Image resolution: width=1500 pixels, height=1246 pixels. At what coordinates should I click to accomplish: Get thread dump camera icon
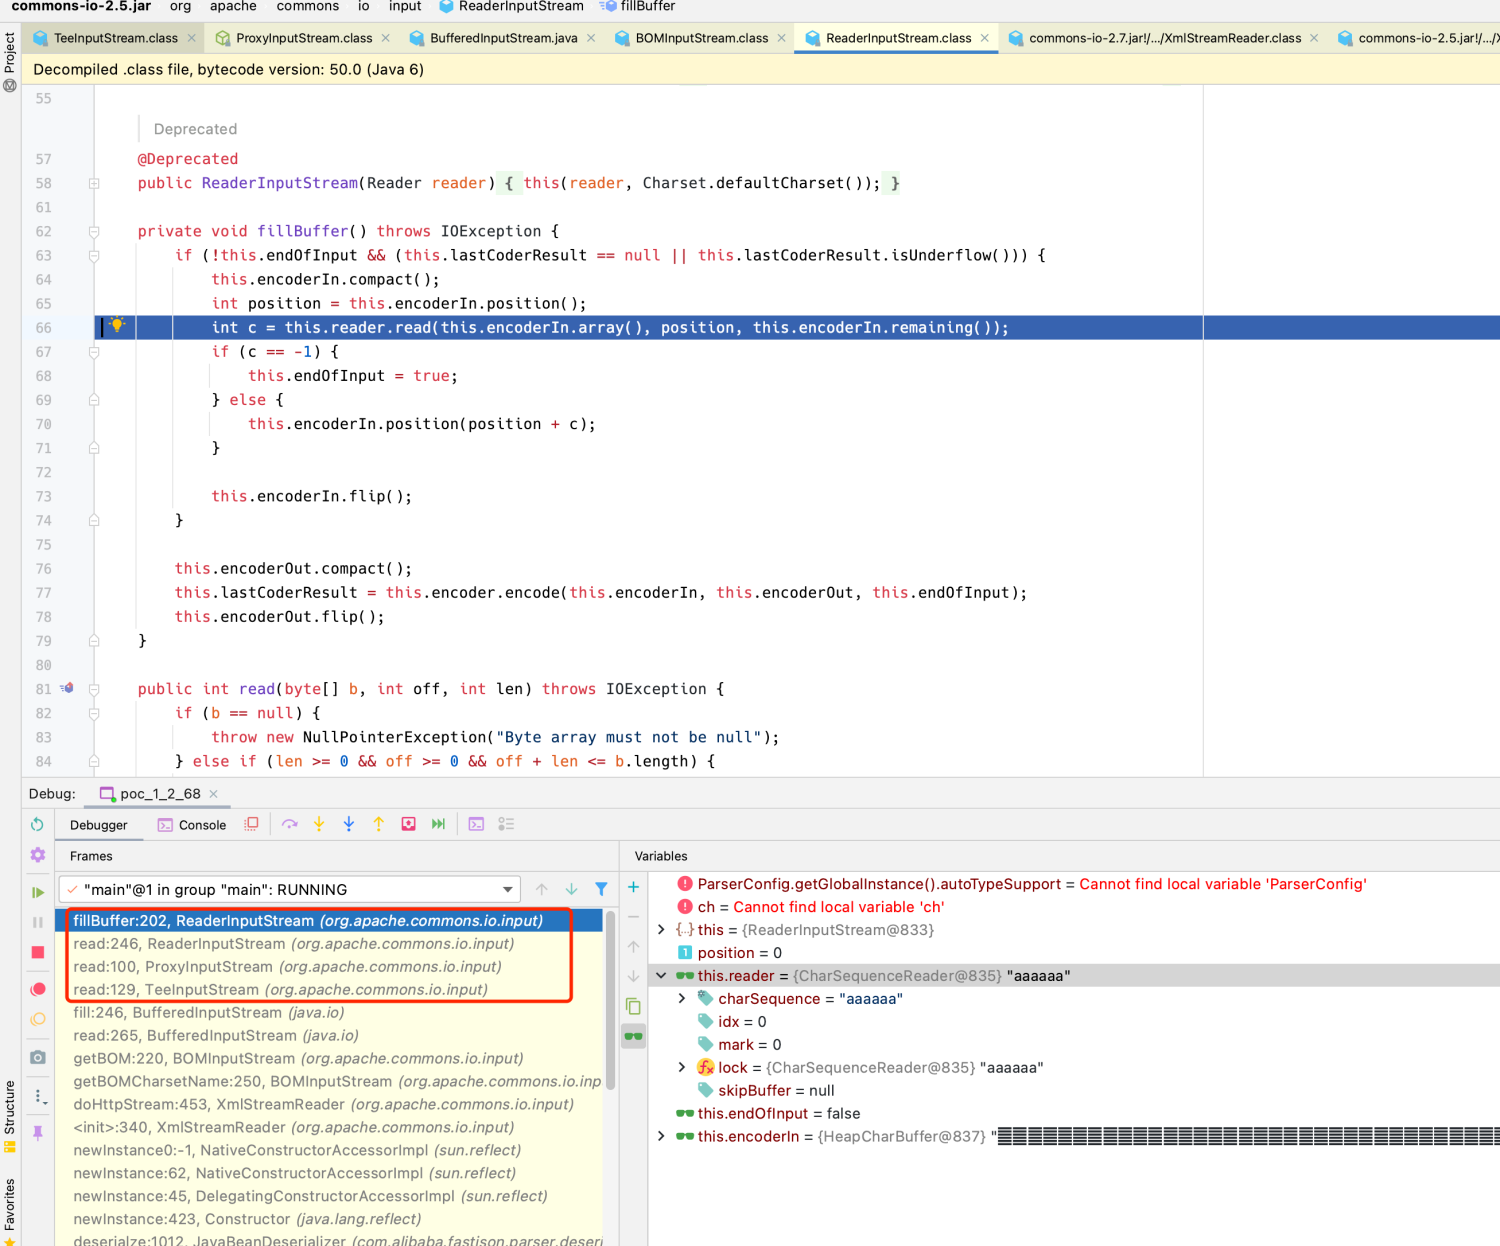coord(37,1057)
